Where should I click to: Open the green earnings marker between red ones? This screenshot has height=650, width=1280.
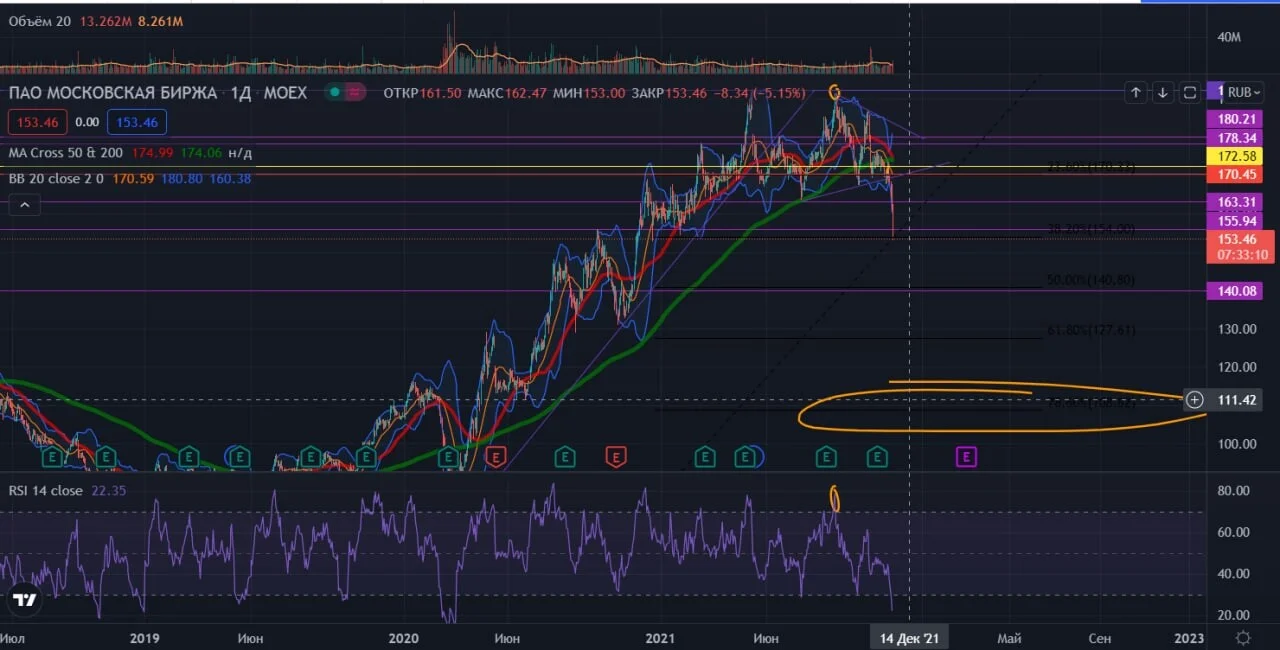coord(565,457)
